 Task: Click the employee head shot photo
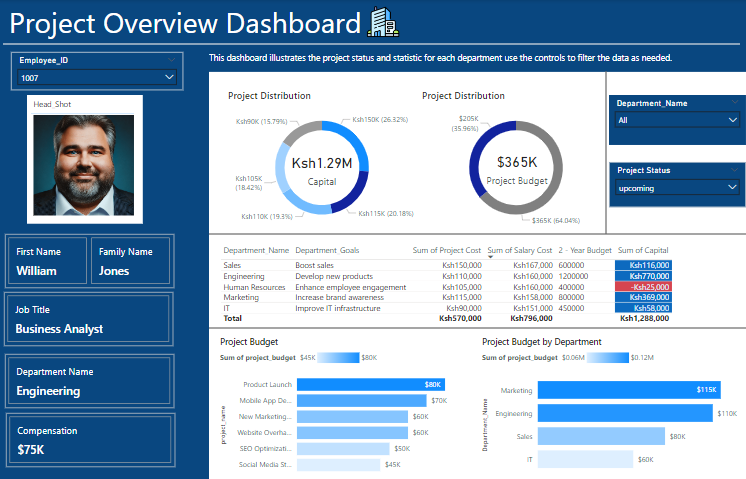point(84,165)
